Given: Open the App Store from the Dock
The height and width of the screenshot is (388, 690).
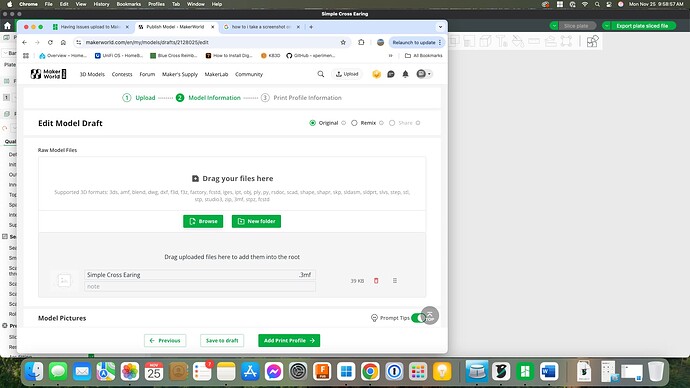Looking at the screenshot, I should pyautogui.click(x=250, y=372).
